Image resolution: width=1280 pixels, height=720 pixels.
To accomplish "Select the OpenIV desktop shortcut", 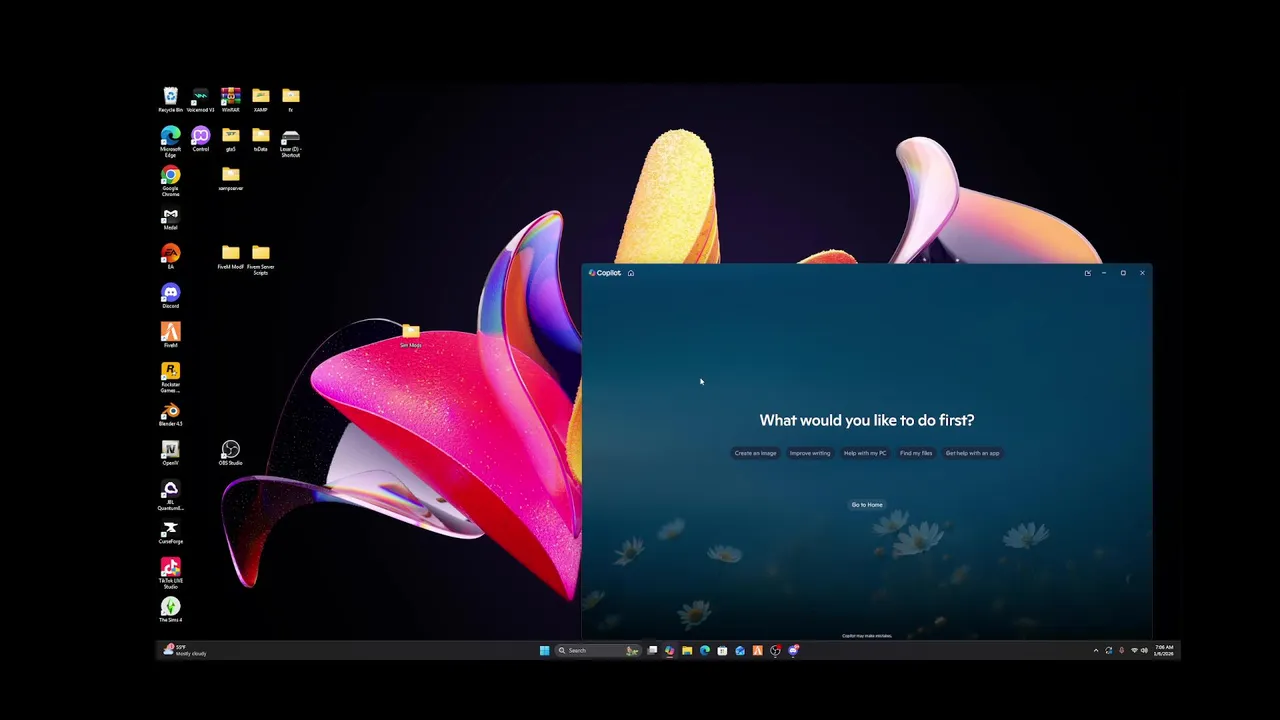I will coord(170,454).
